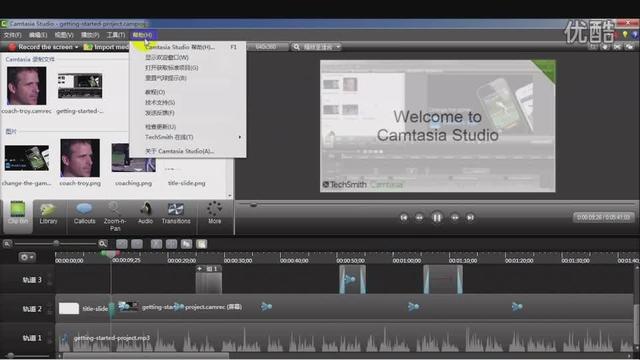Open the 640x360 editing dimensions selector
640x360 pixels.
tap(266, 47)
